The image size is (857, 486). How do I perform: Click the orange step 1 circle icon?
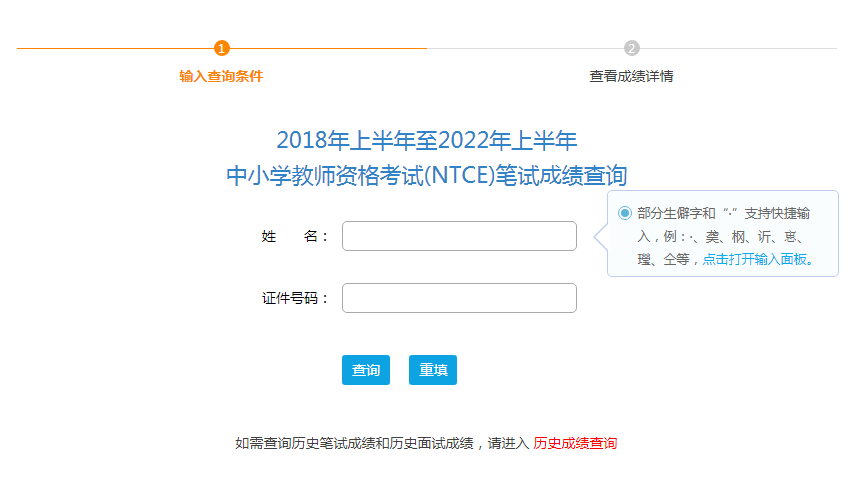(221, 48)
